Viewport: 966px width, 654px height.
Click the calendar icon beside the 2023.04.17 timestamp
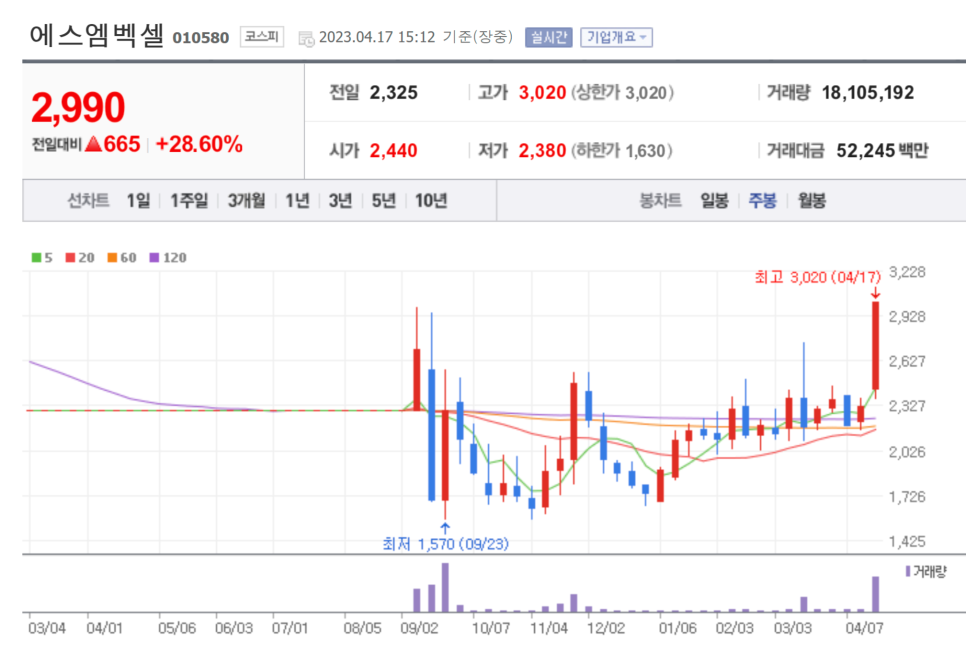point(306,39)
